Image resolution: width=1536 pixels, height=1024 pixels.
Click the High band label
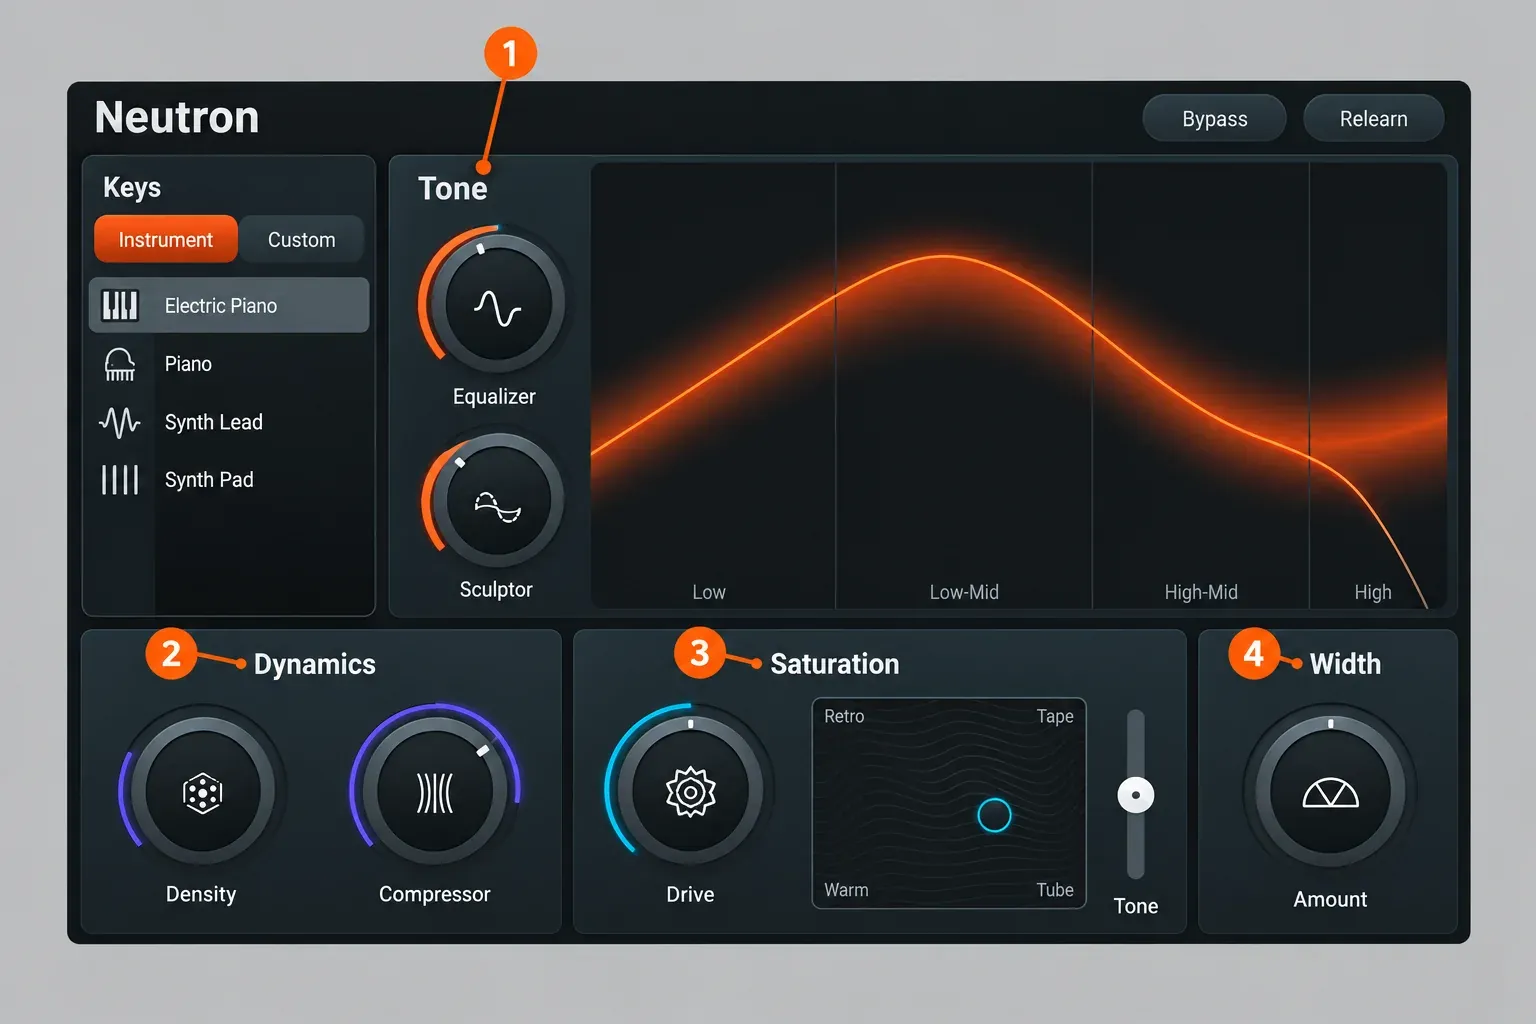pyautogui.click(x=1373, y=592)
